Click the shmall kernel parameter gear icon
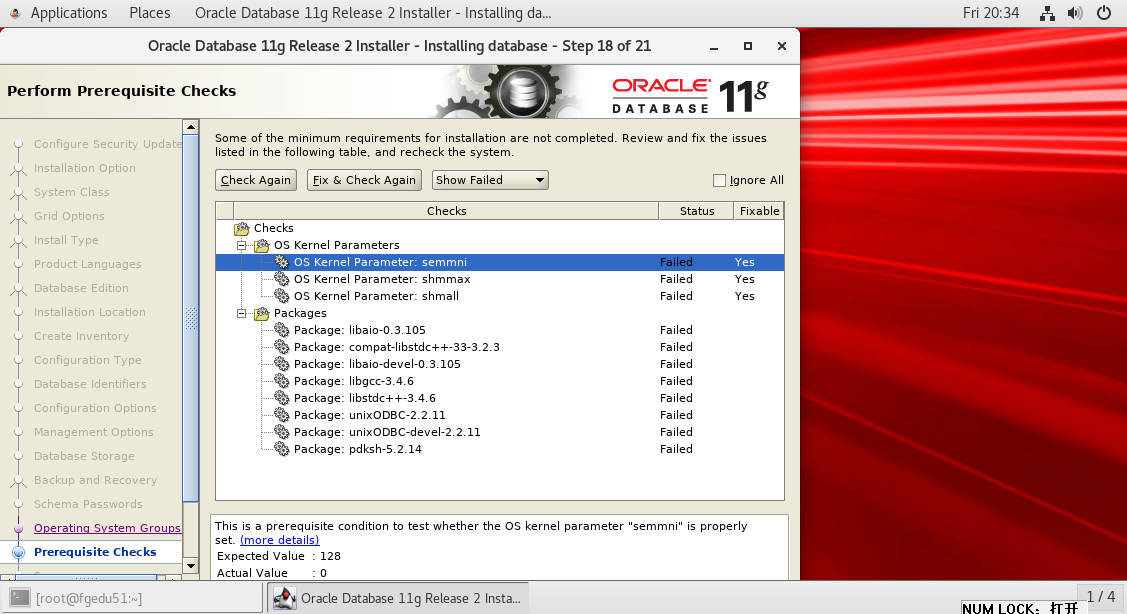This screenshot has height=614, width=1127. click(282, 296)
